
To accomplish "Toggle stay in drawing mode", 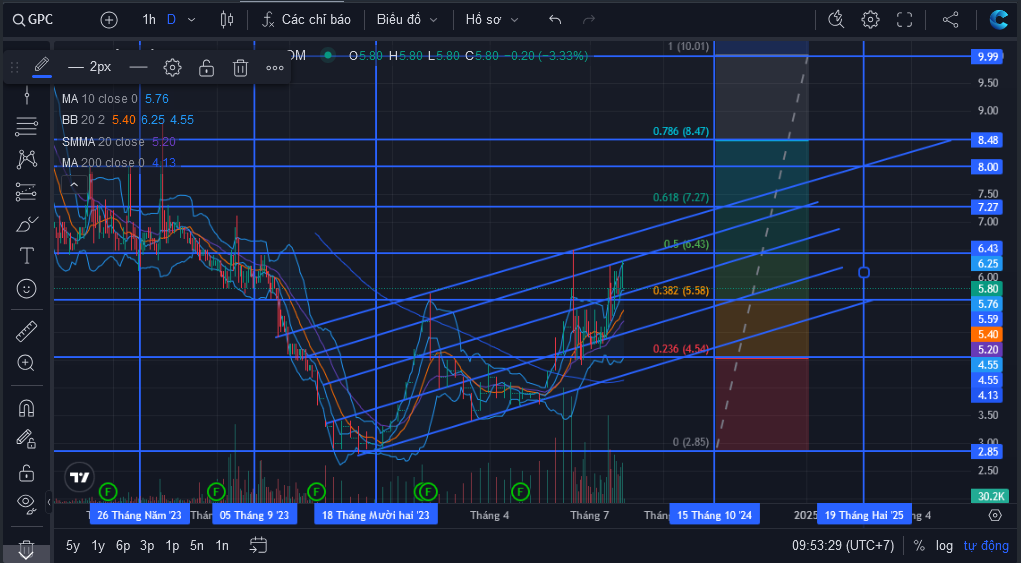I will 26,439.
